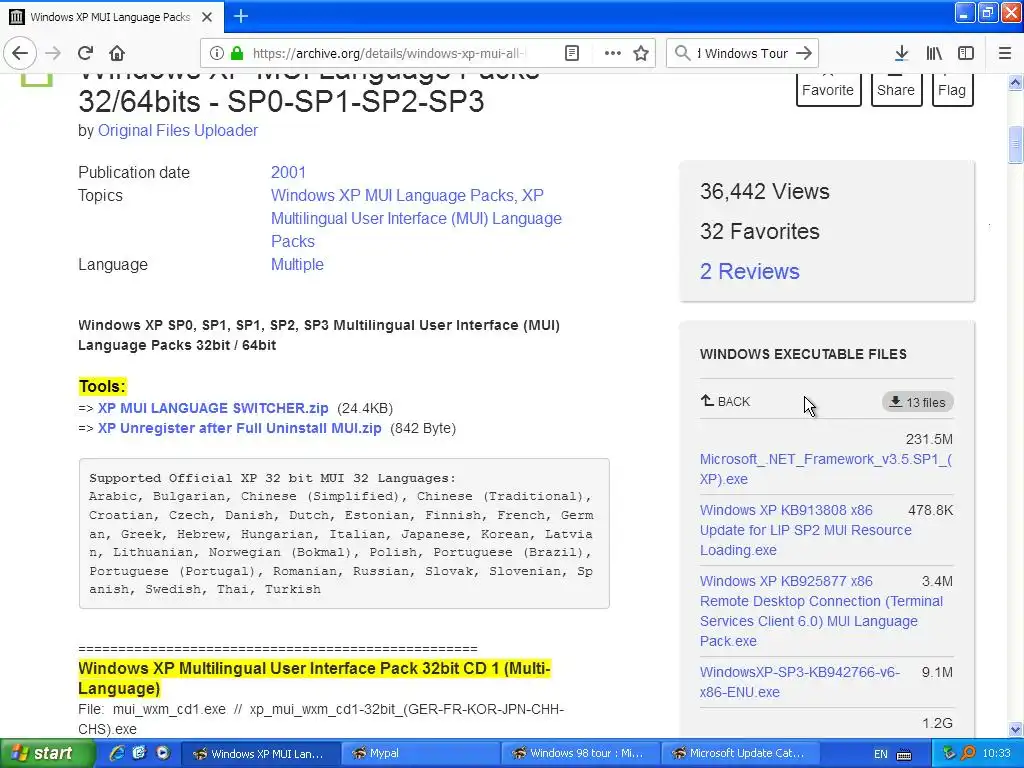
Task: Close the Windows XP MUI Language Packs tab
Action: [x=206, y=17]
